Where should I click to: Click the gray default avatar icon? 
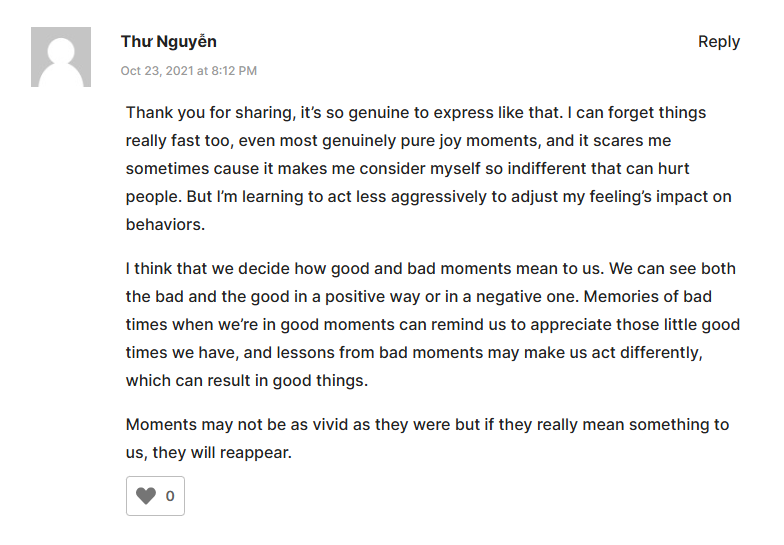tap(61, 58)
